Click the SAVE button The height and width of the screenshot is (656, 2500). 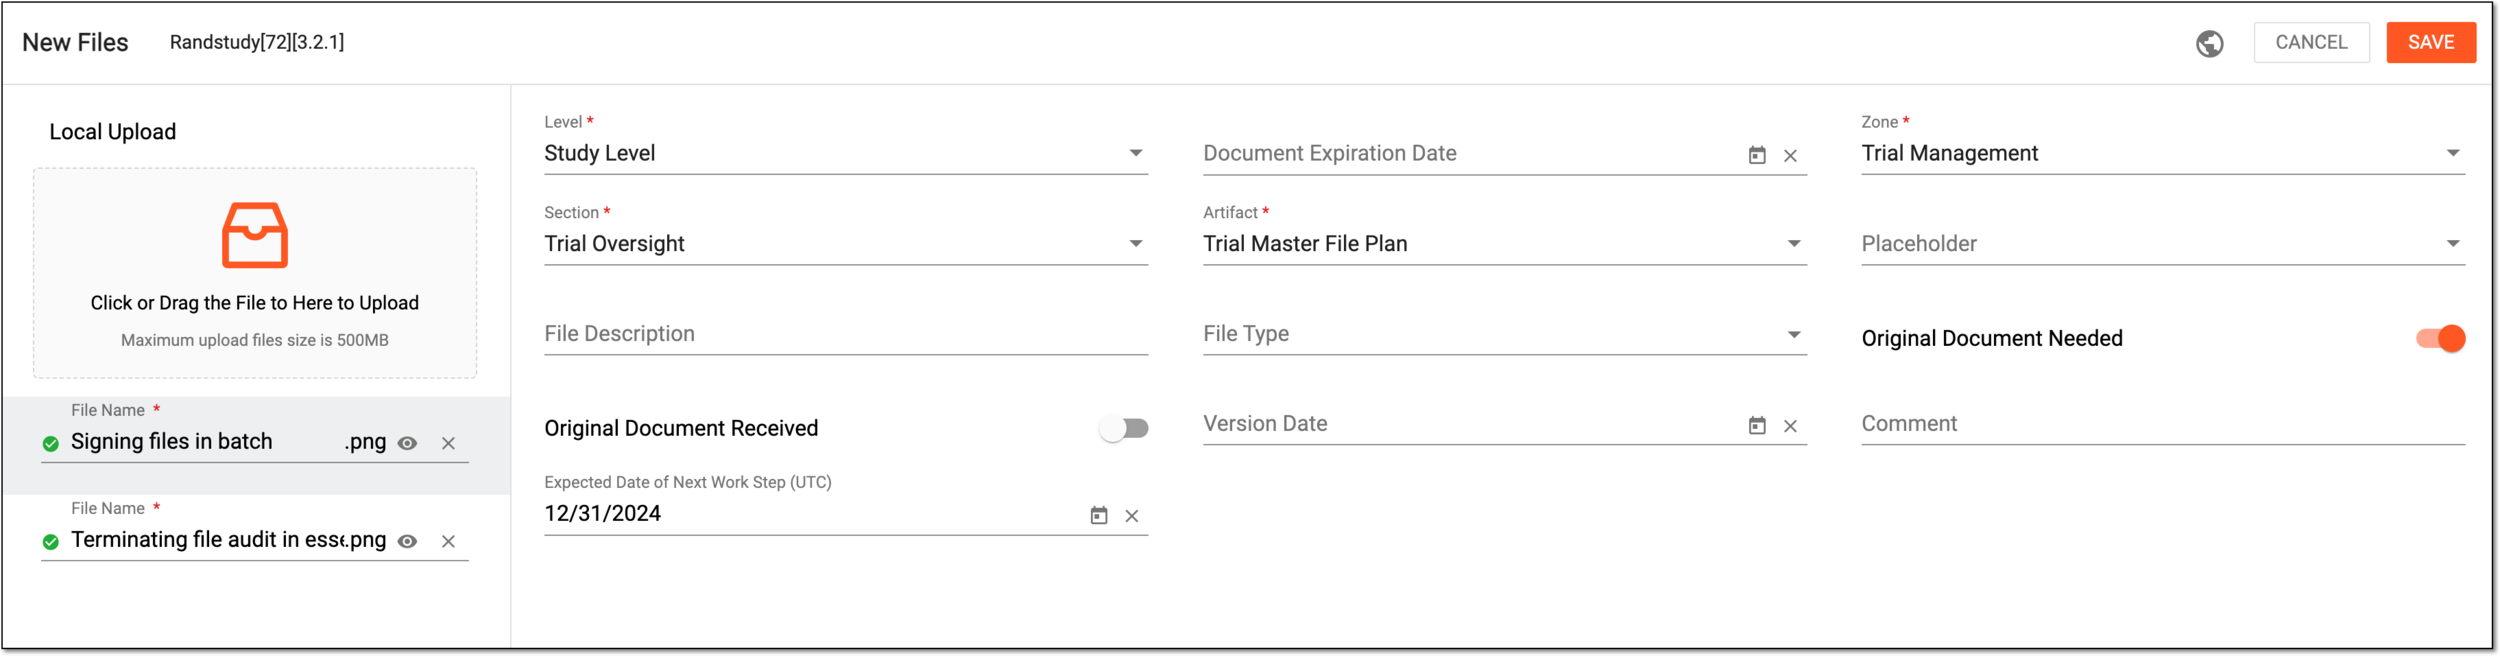tap(2431, 42)
